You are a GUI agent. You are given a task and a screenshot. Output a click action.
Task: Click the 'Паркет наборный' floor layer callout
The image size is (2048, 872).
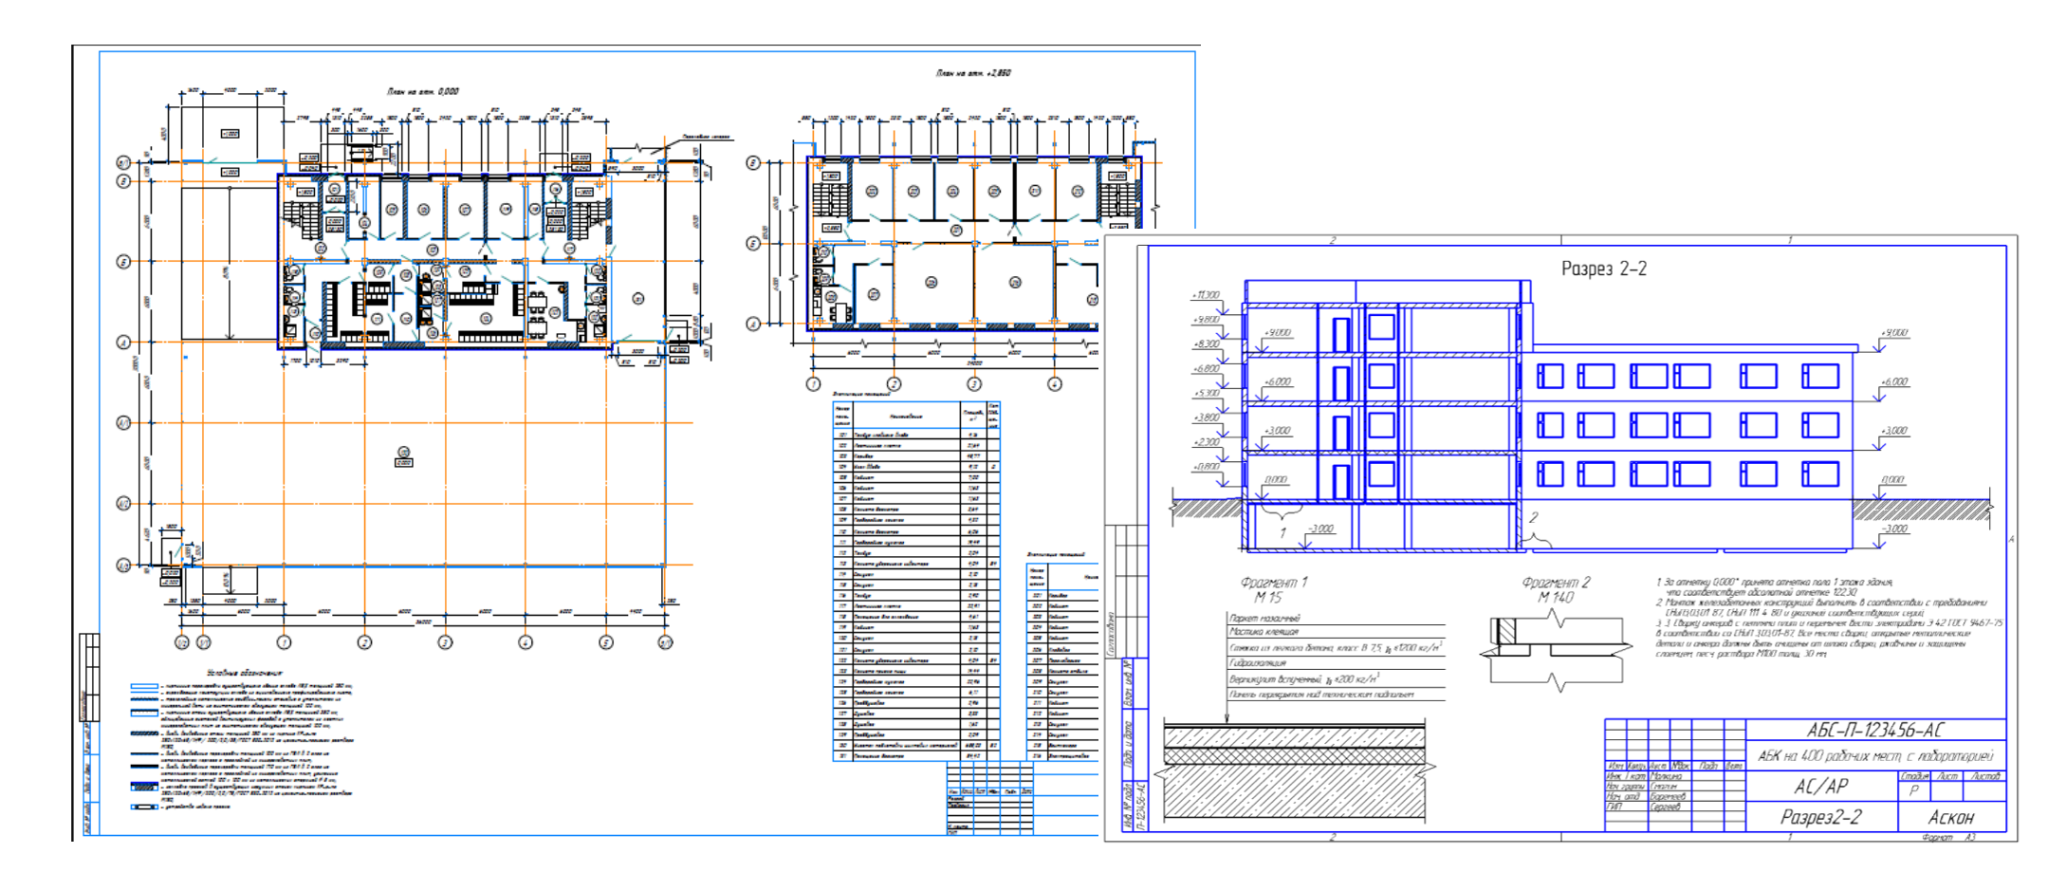pos(1265,619)
